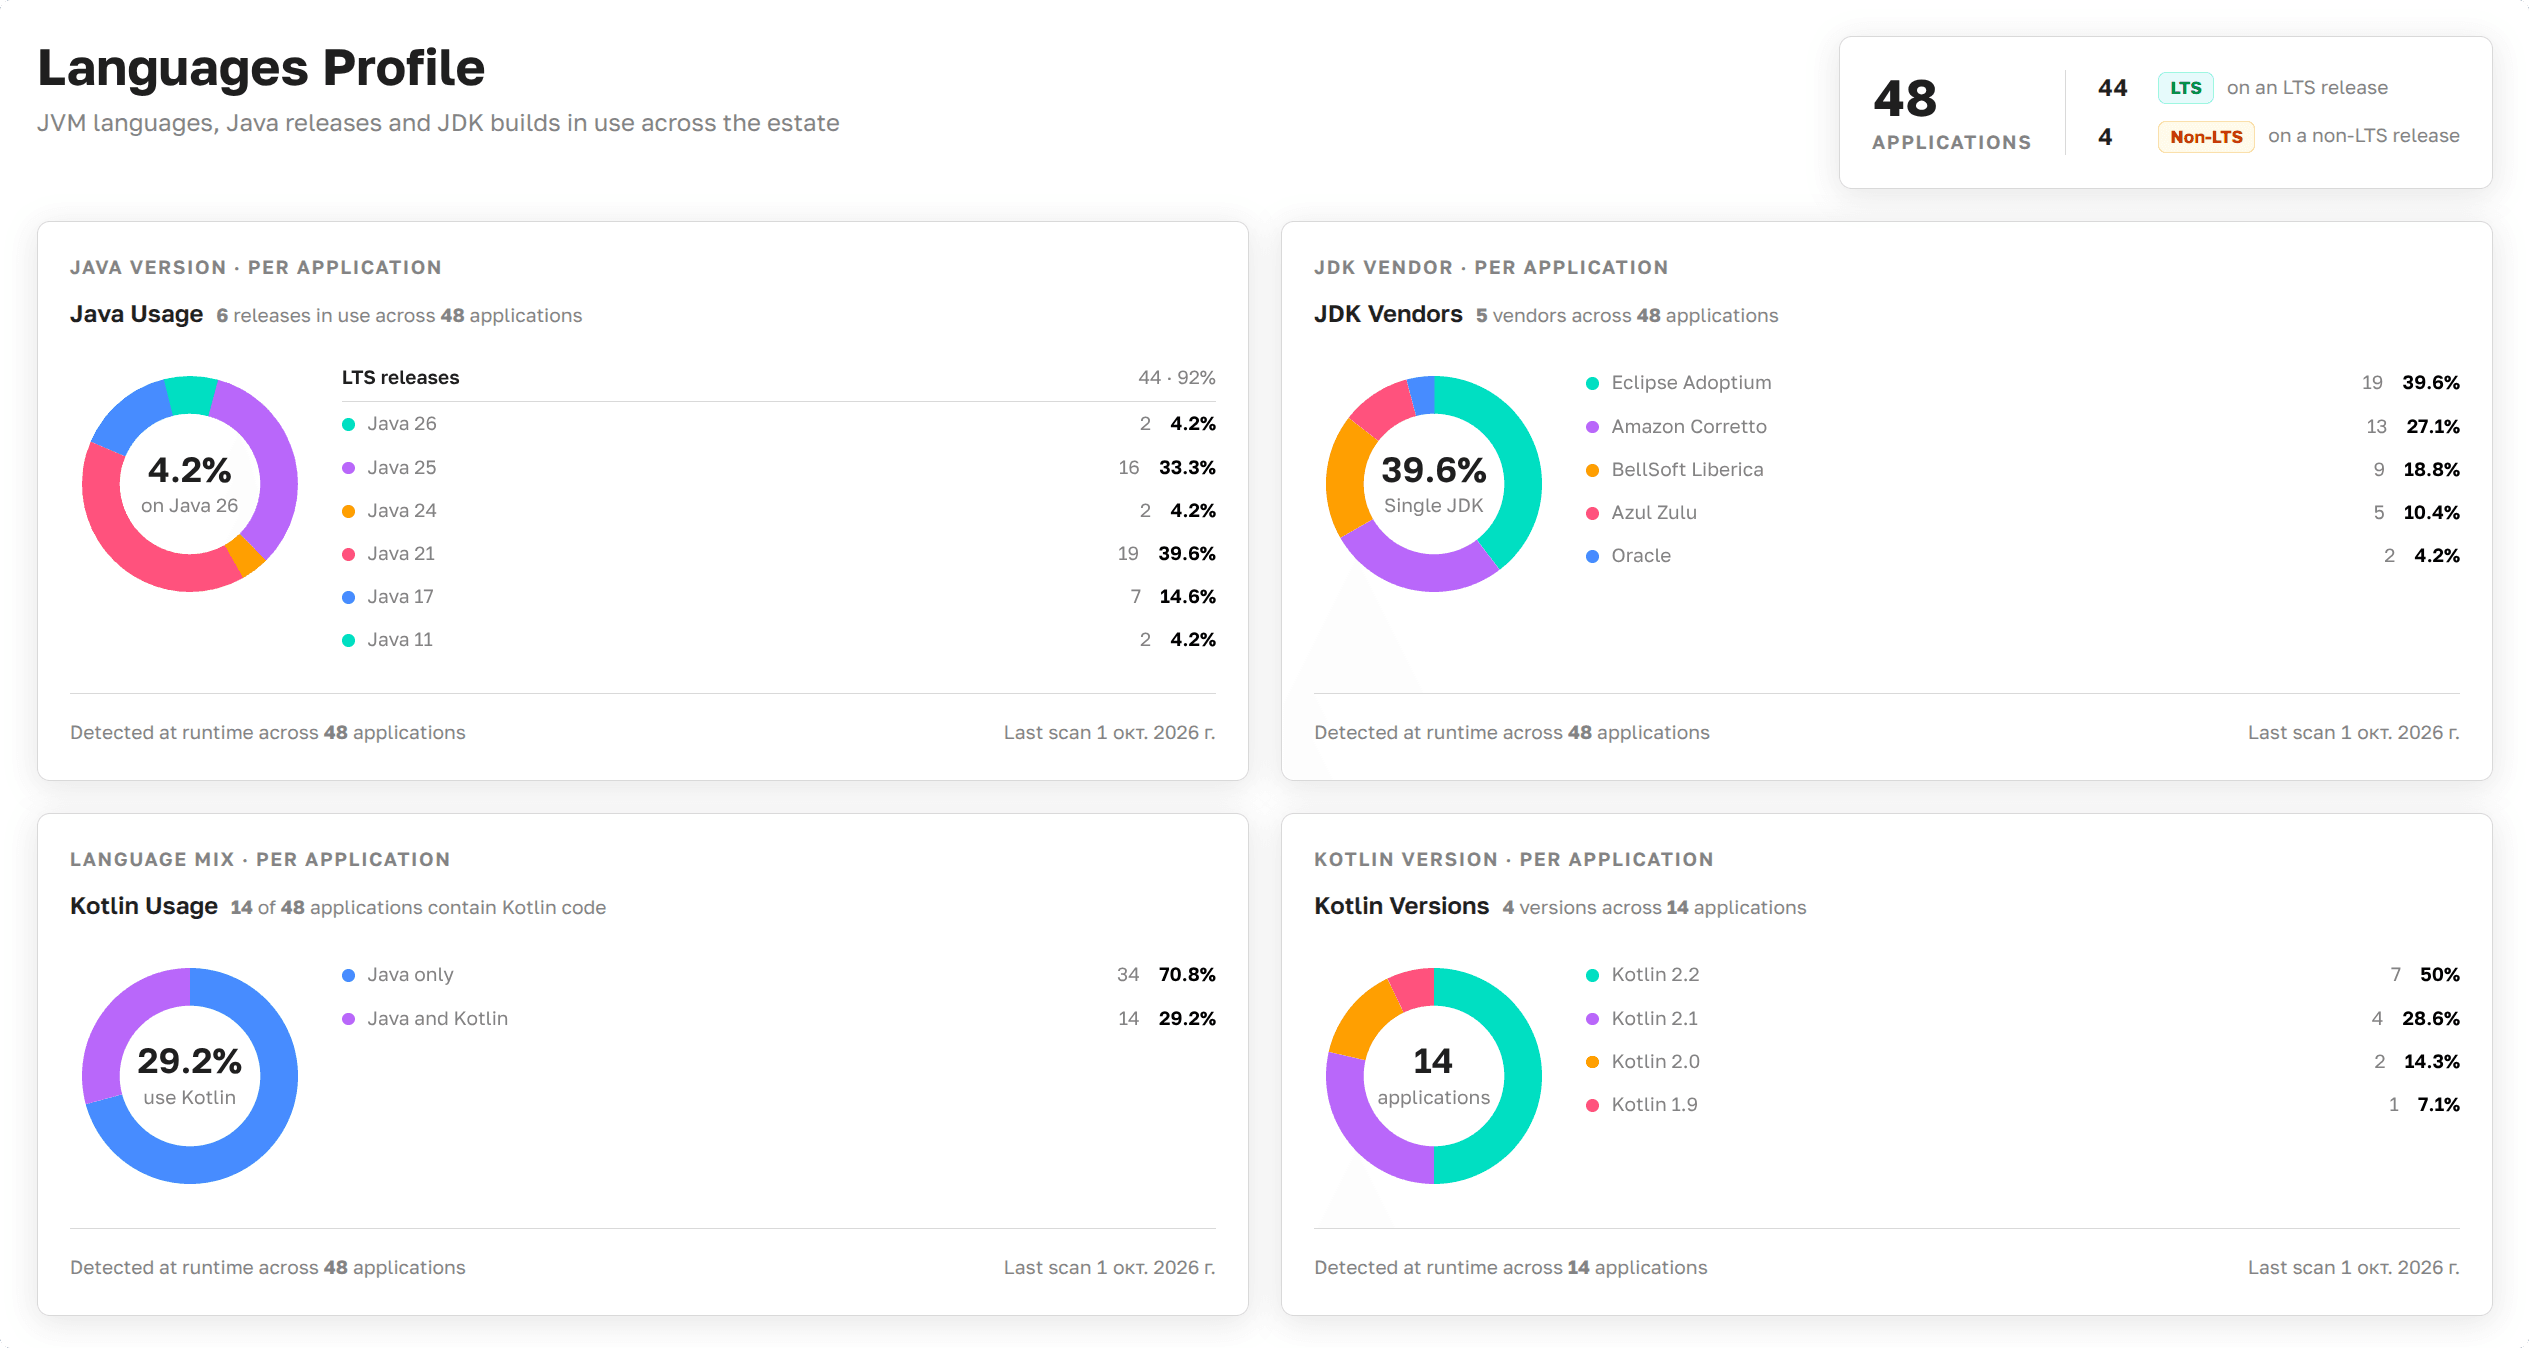Click the Java 17 legend row

click(778, 596)
